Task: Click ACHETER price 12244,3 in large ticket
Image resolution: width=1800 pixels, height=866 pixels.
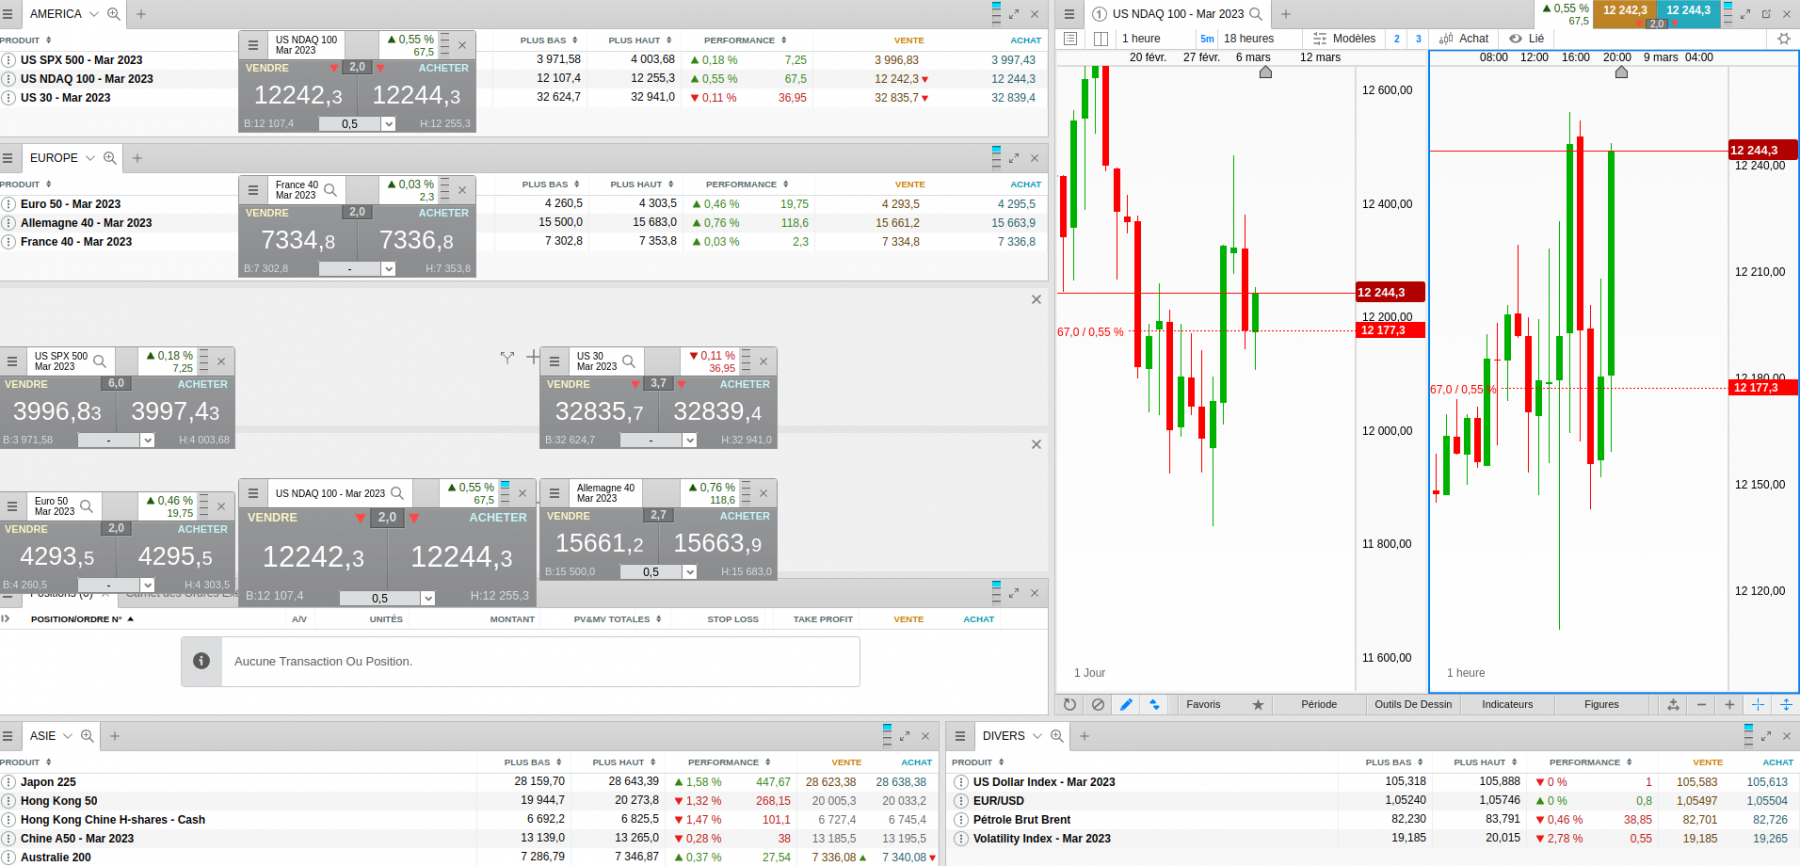Action: click(462, 557)
